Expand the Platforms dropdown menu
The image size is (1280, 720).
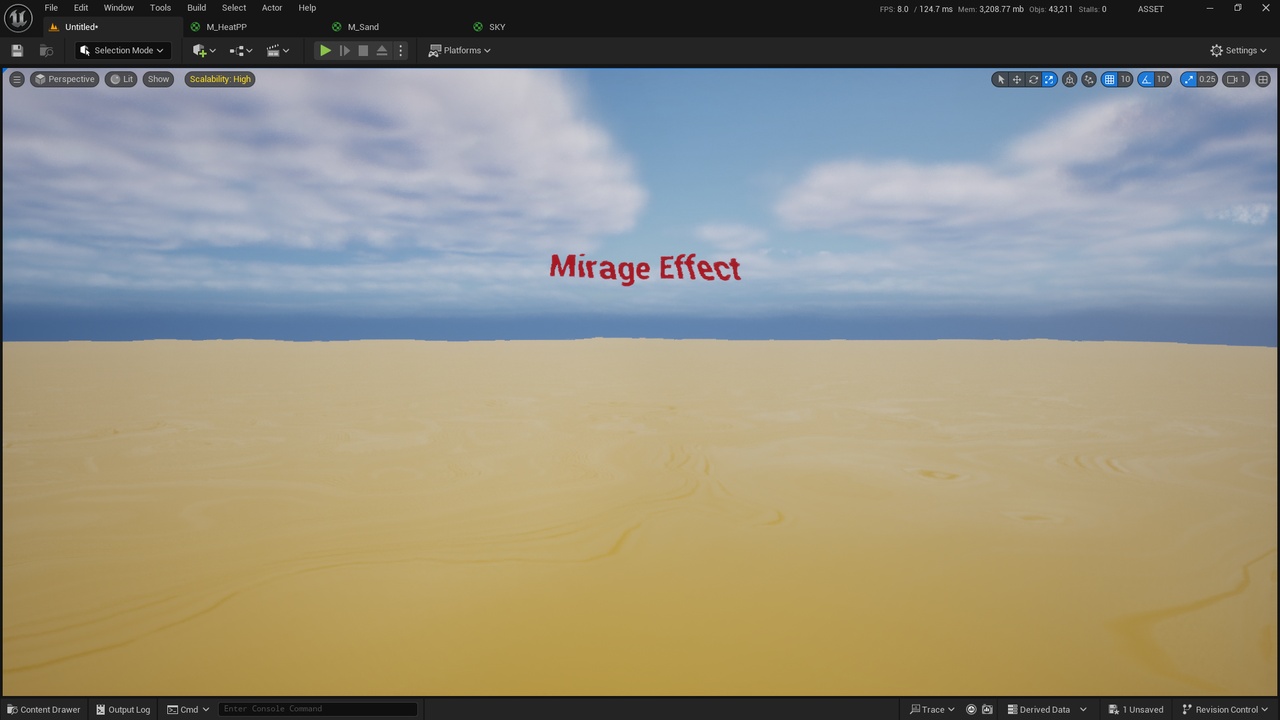pyautogui.click(x=460, y=50)
